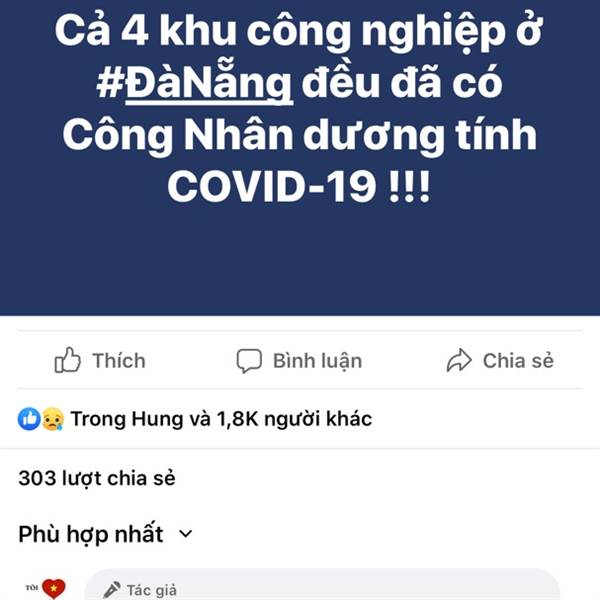600x600 pixels.
Task: Tap the Tác giả label
Action: coord(152,590)
